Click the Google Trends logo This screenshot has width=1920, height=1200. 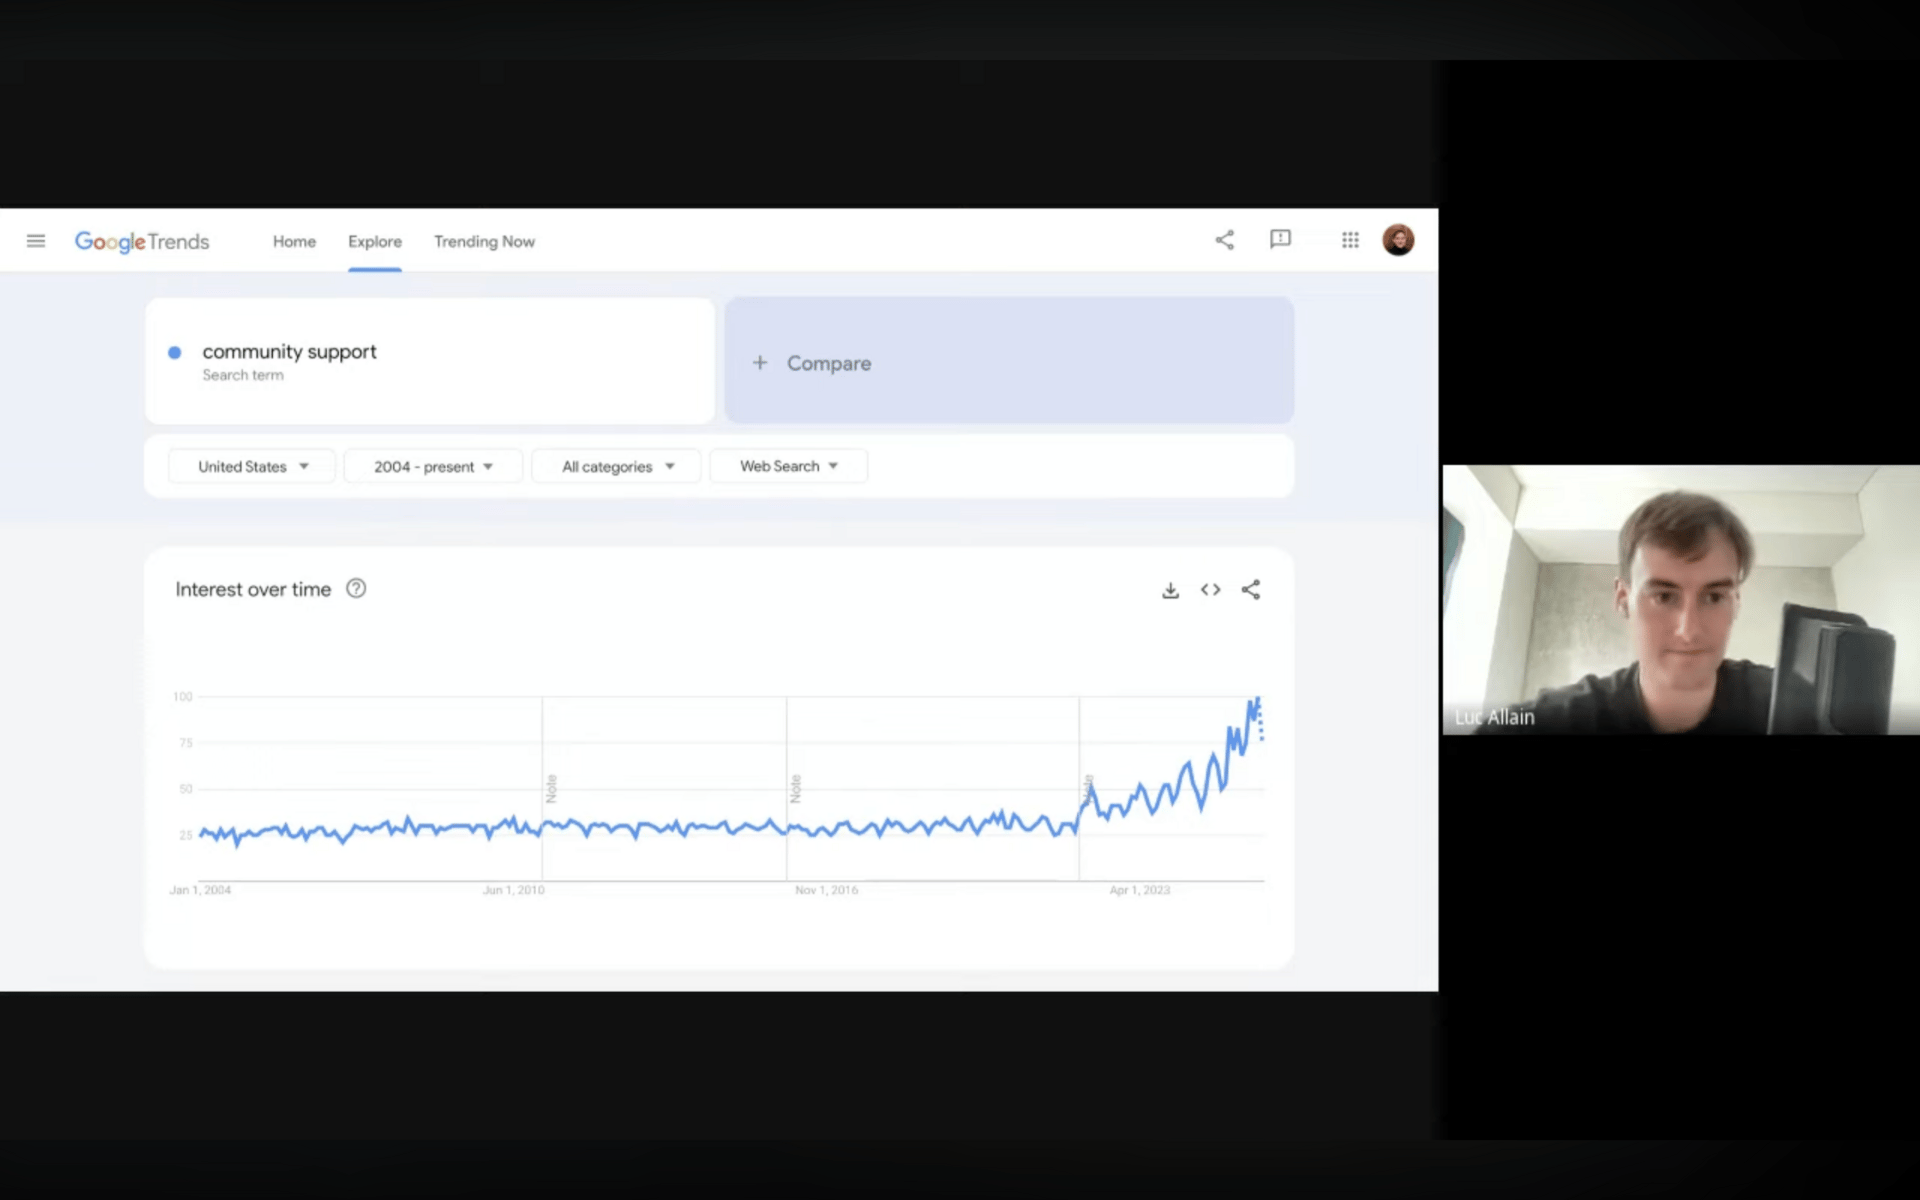click(x=142, y=242)
